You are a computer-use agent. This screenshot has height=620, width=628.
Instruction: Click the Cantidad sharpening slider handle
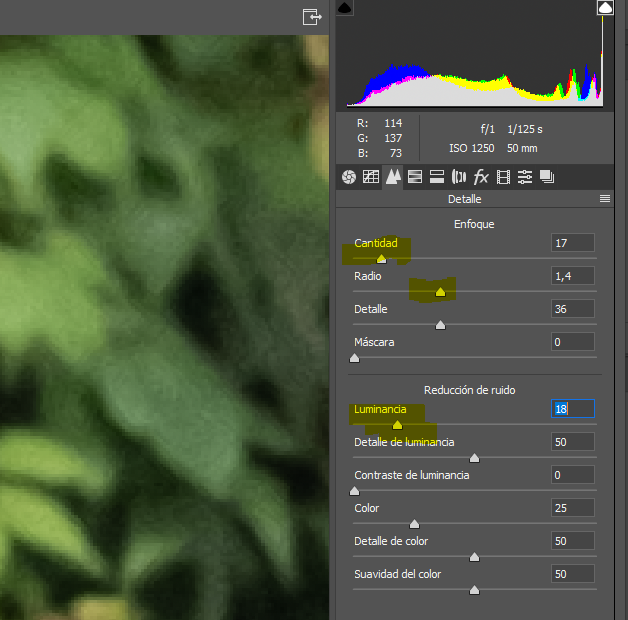click(381, 259)
